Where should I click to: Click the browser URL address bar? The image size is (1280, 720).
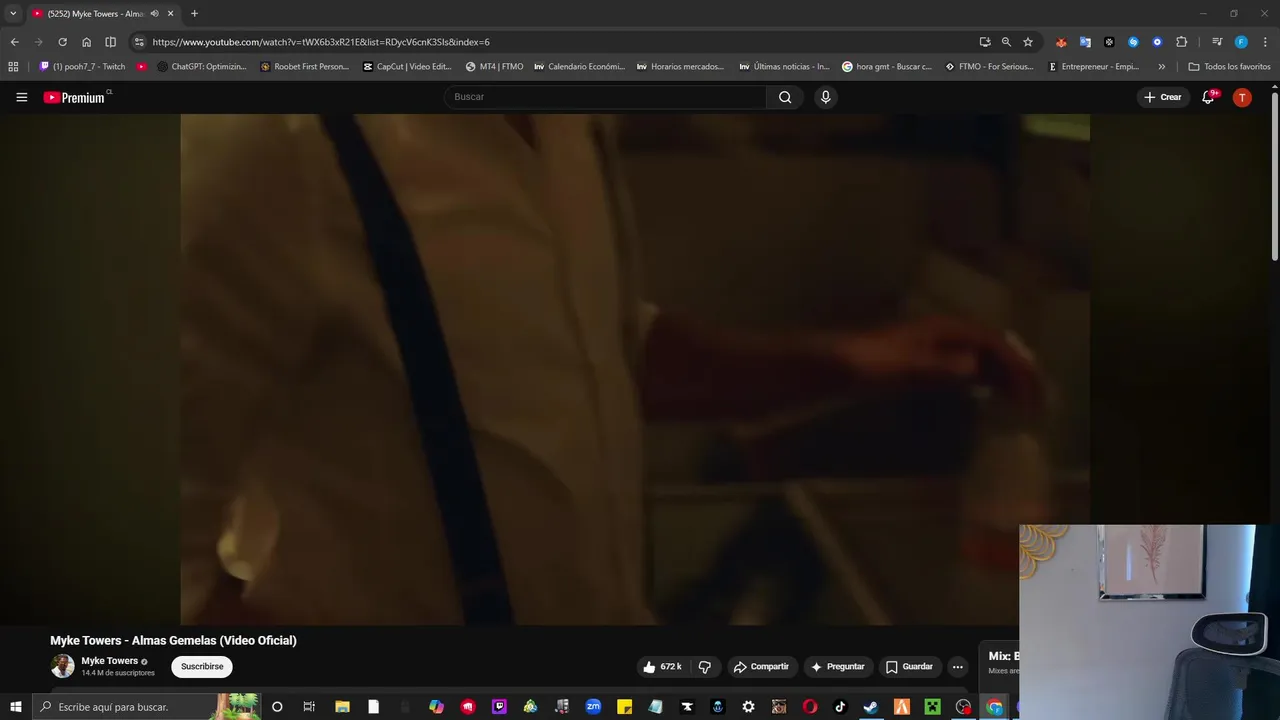click(x=560, y=42)
